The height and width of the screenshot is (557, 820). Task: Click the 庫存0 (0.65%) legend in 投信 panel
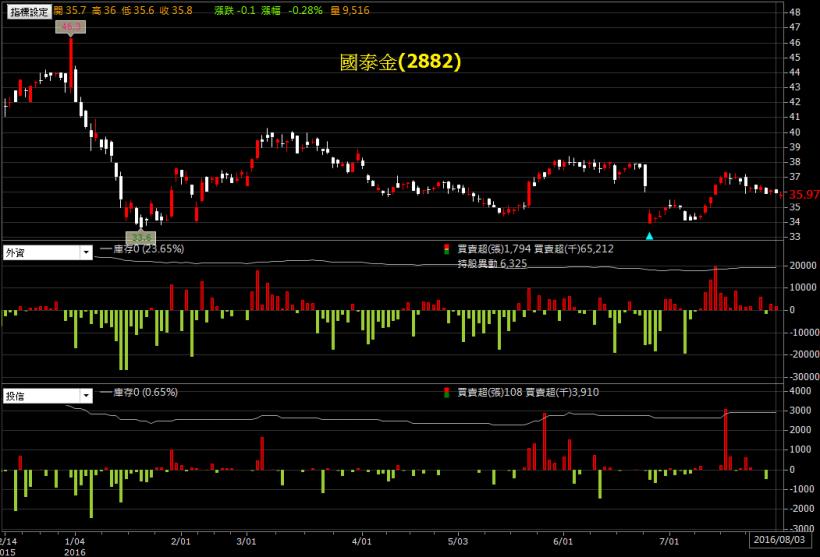click(x=139, y=392)
